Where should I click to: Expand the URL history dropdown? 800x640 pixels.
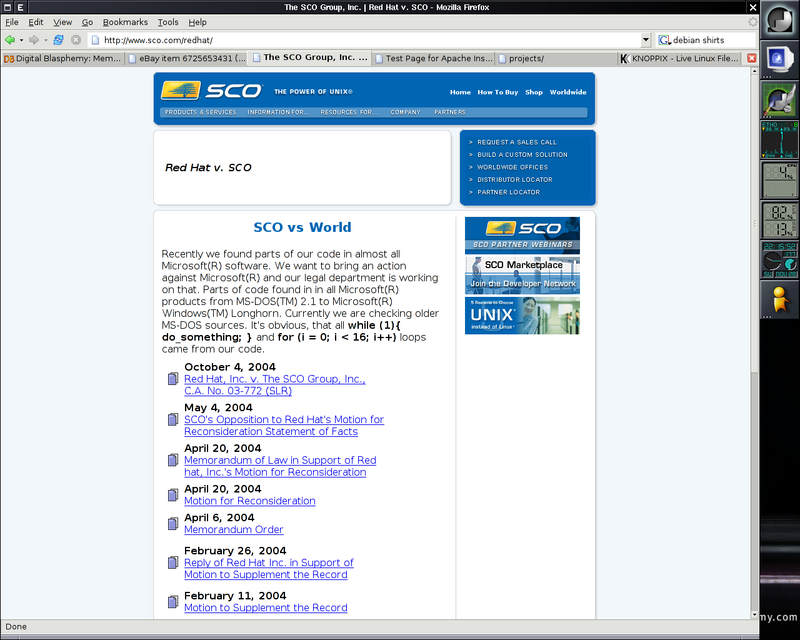click(645, 40)
